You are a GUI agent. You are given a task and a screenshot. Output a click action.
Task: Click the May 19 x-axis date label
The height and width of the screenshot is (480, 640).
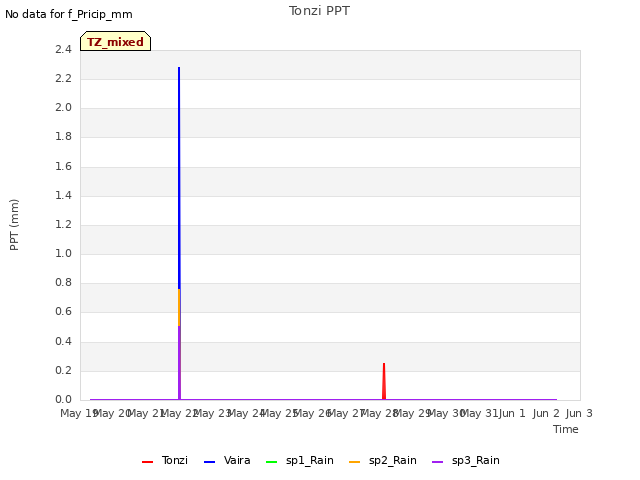(x=79, y=413)
